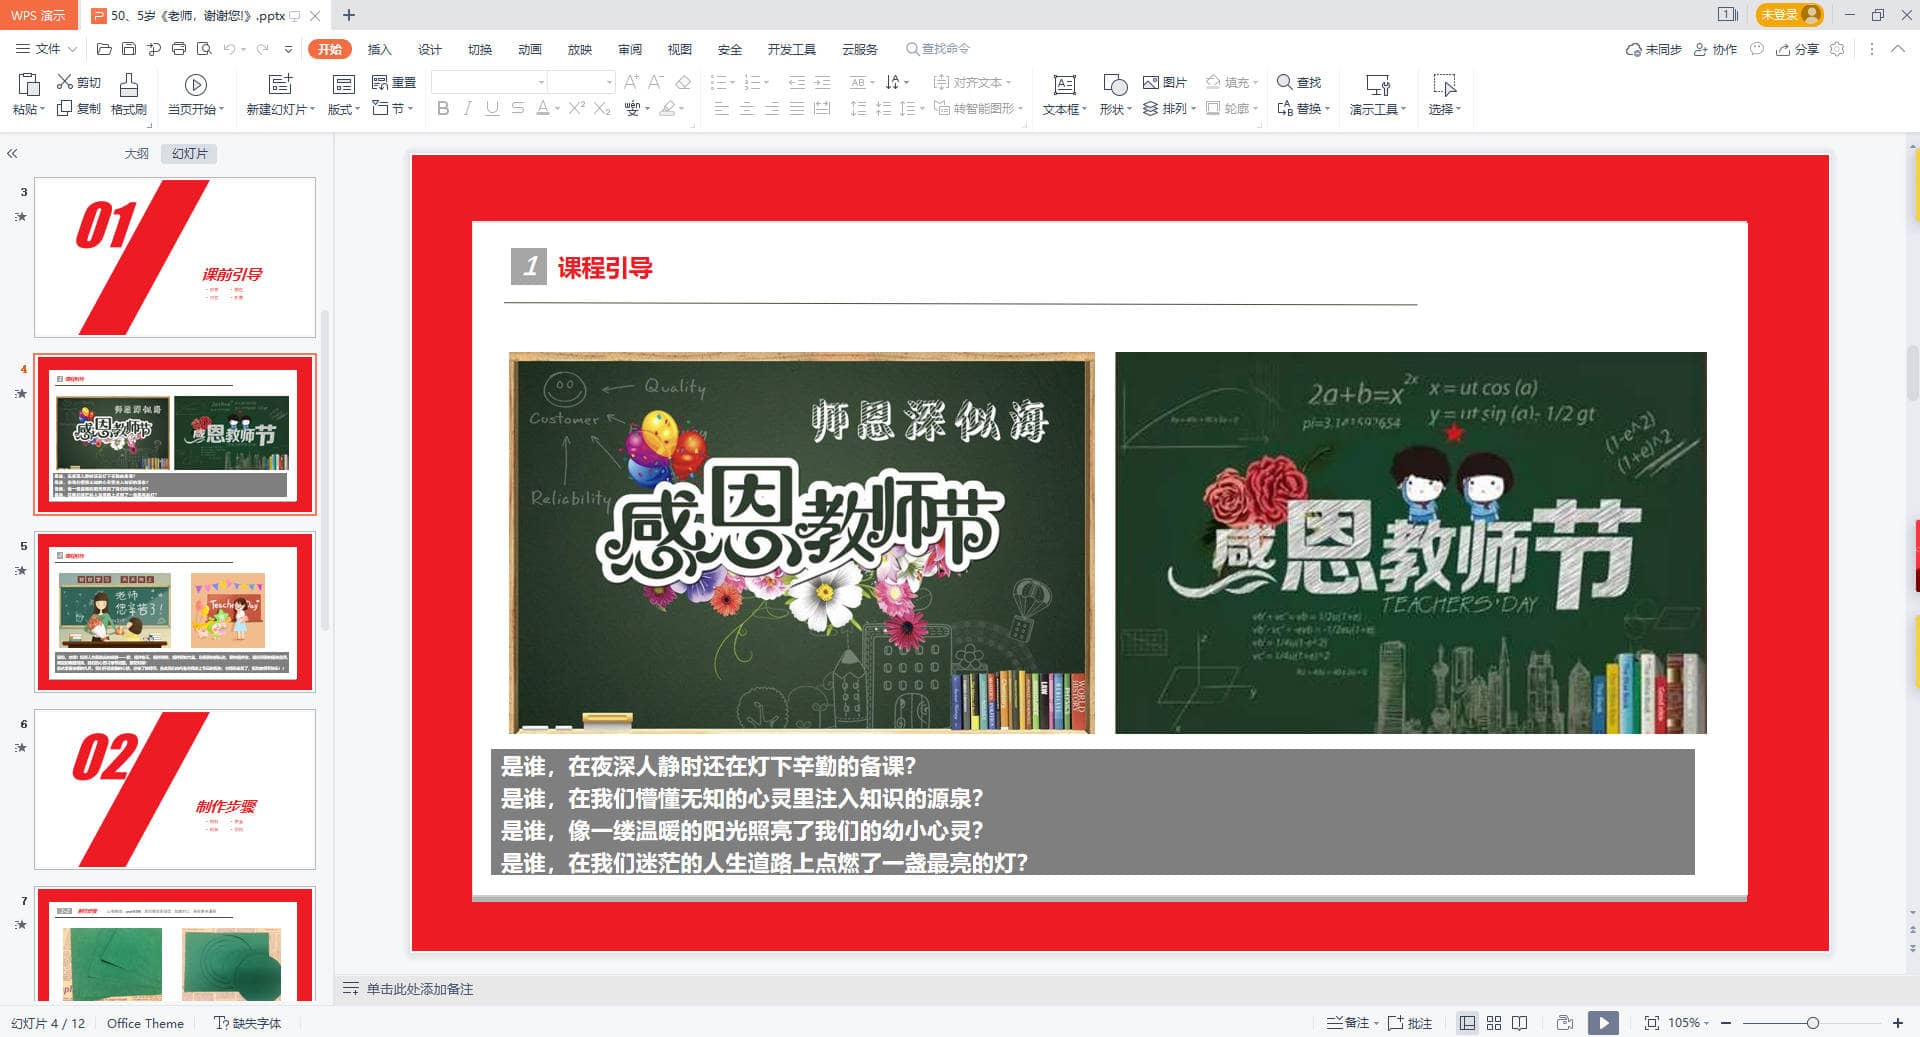
Task: Click the font color A swatch
Action: pyautogui.click(x=542, y=108)
